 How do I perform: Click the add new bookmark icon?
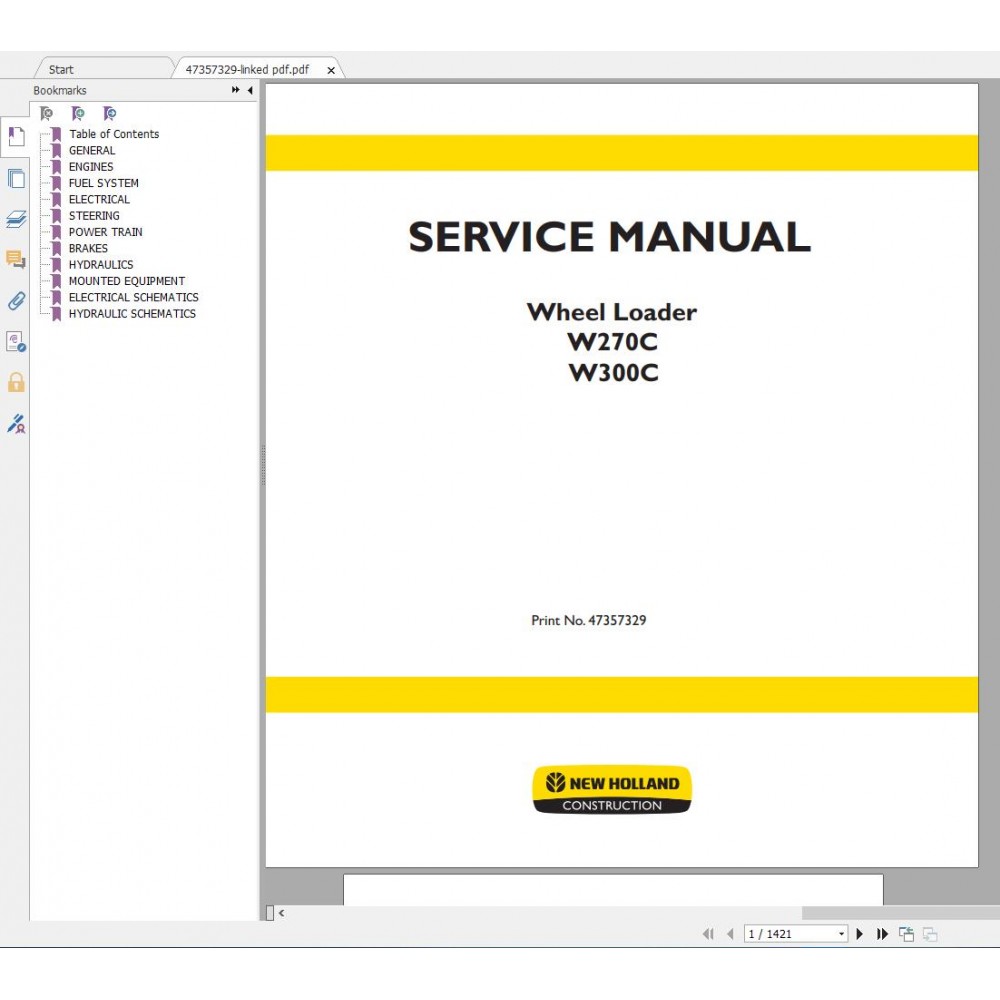point(78,114)
